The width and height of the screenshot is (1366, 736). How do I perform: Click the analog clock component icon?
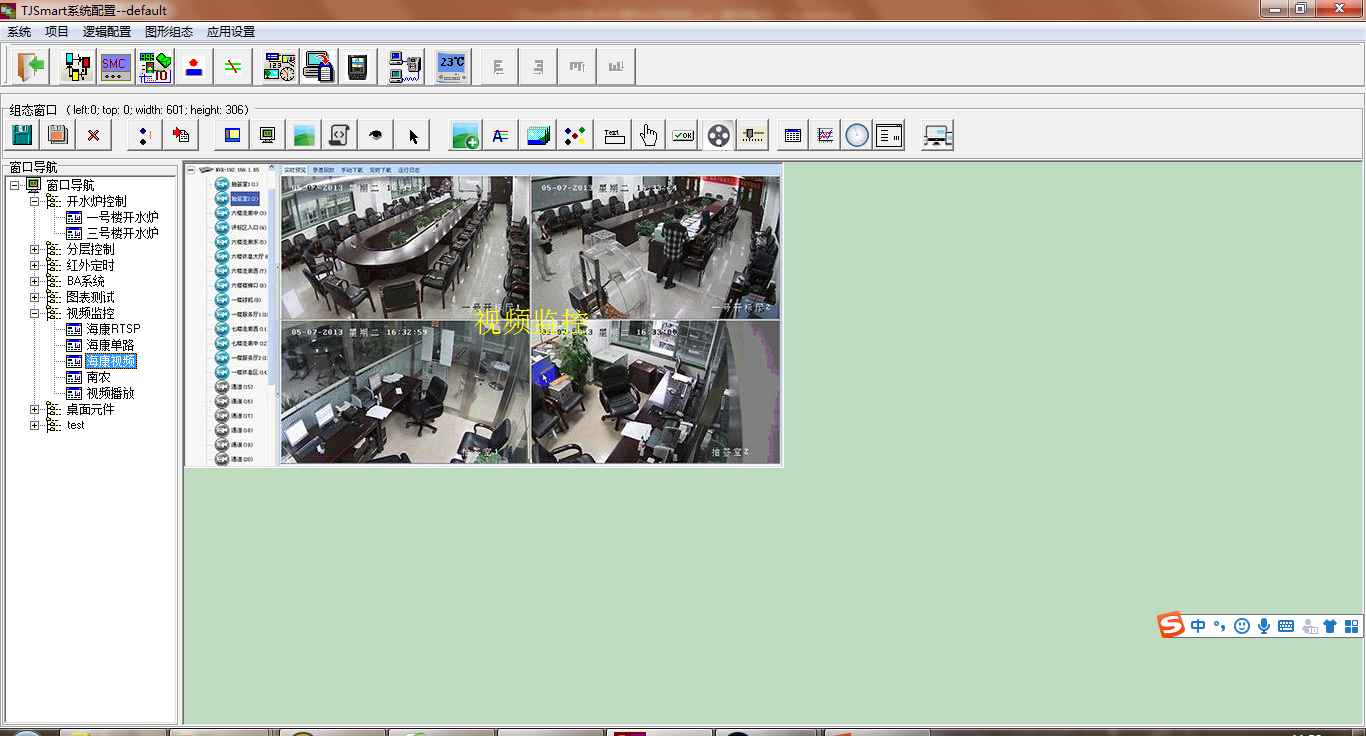[x=857, y=135]
